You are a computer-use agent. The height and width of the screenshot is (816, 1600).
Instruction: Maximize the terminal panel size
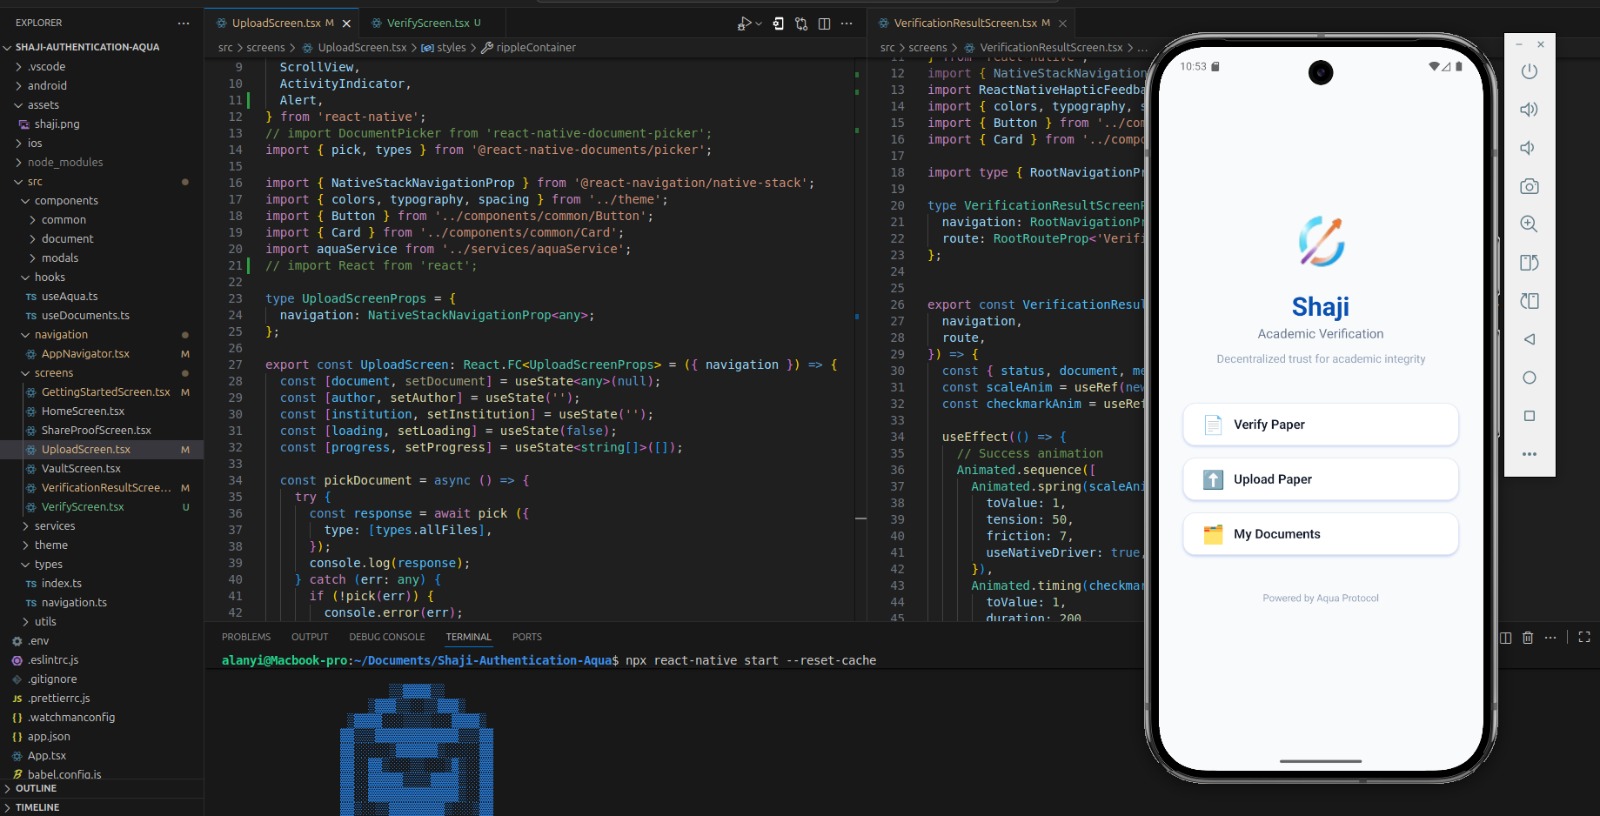click(x=1584, y=637)
